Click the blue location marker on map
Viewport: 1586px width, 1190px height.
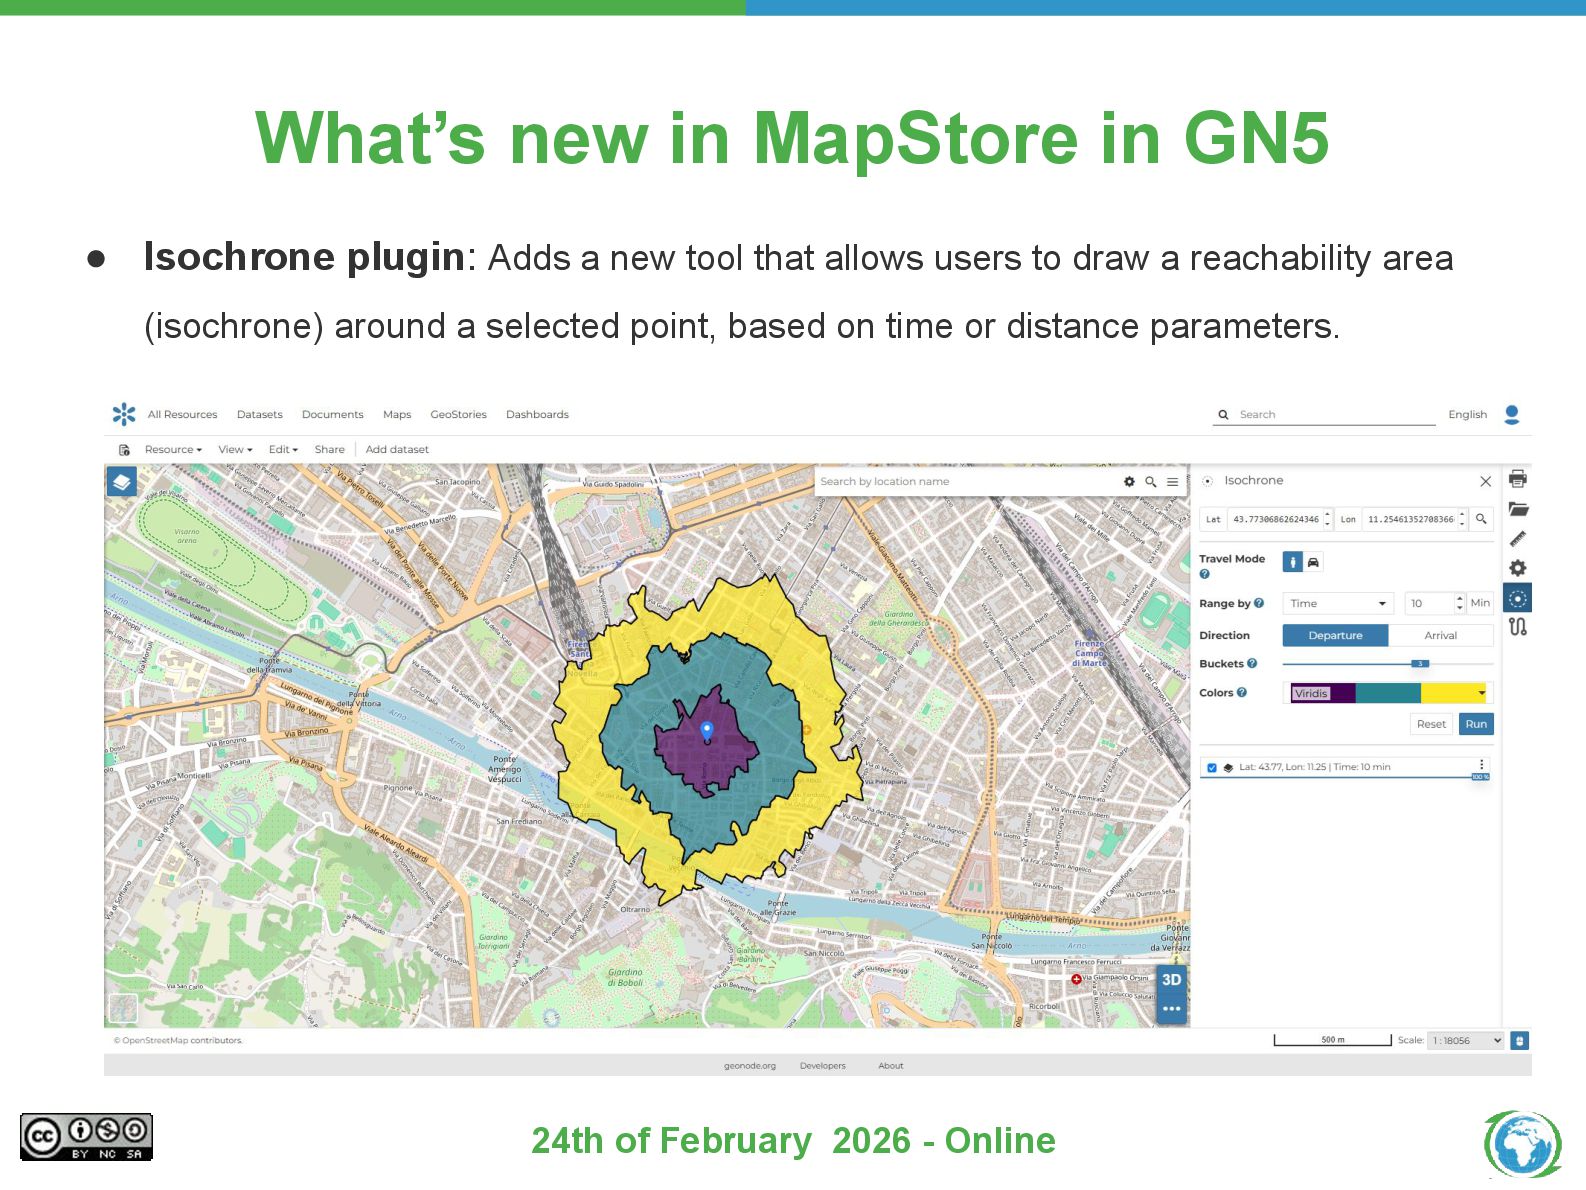point(707,731)
